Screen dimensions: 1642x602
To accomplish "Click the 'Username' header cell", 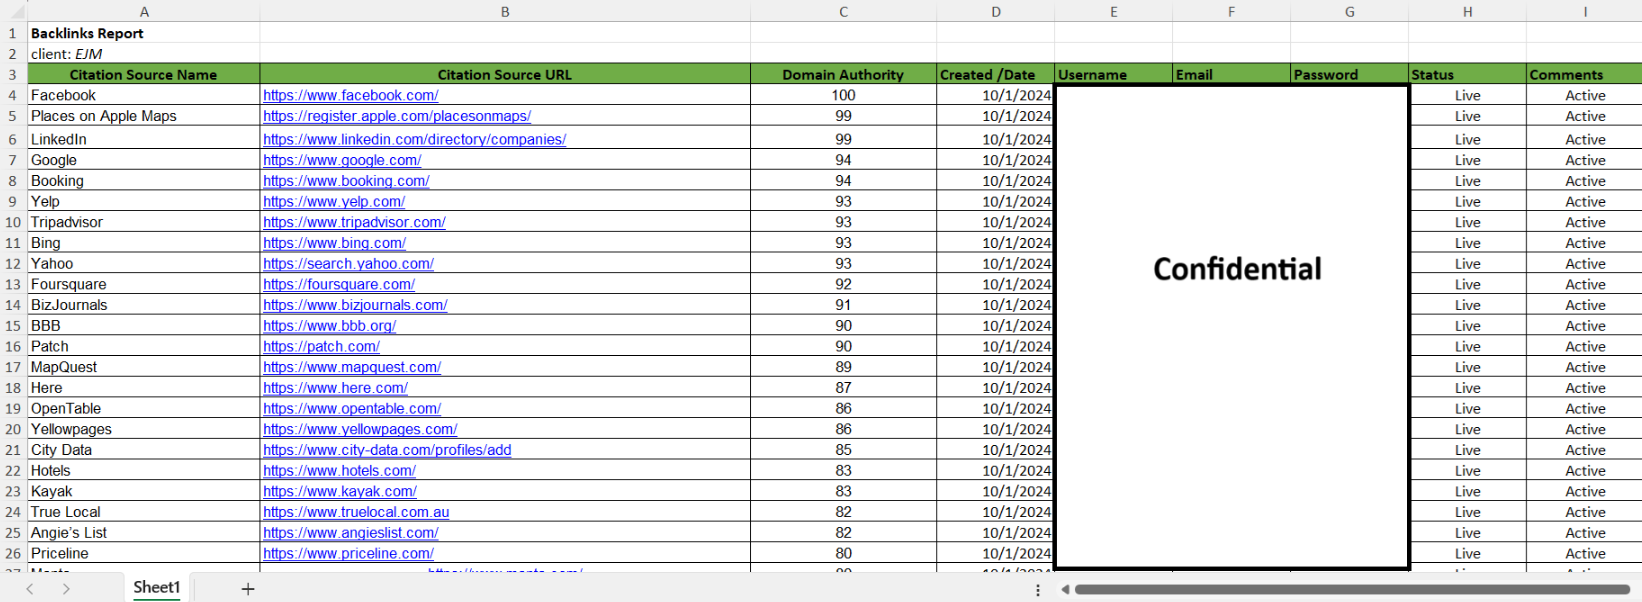I will click(1113, 75).
